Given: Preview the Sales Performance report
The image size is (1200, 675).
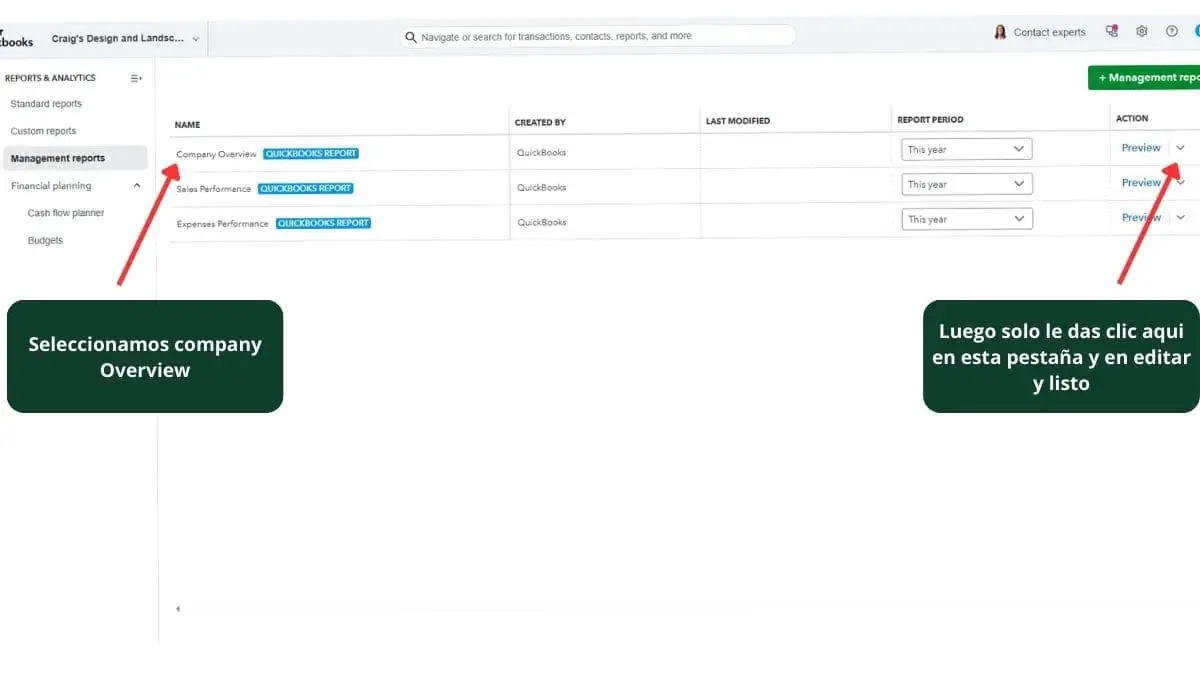Looking at the screenshot, I should click(x=1141, y=183).
